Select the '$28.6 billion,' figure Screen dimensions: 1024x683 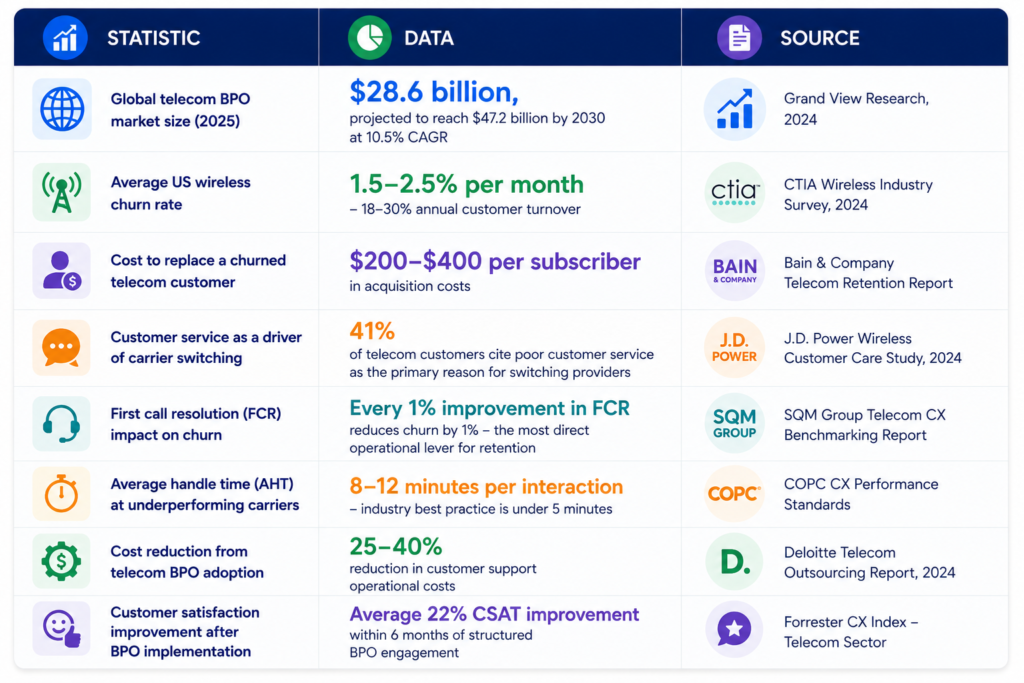tap(434, 92)
